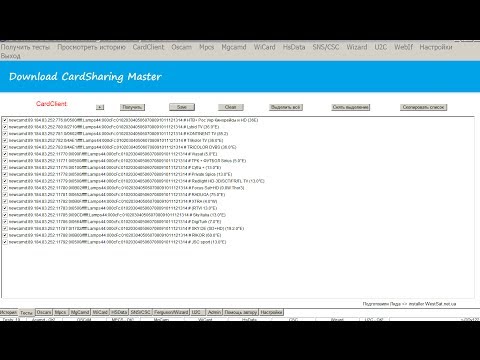Viewport: 480px width, 360px height.
Task: Open the U2C menu item
Action: click(x=381, y=47)
